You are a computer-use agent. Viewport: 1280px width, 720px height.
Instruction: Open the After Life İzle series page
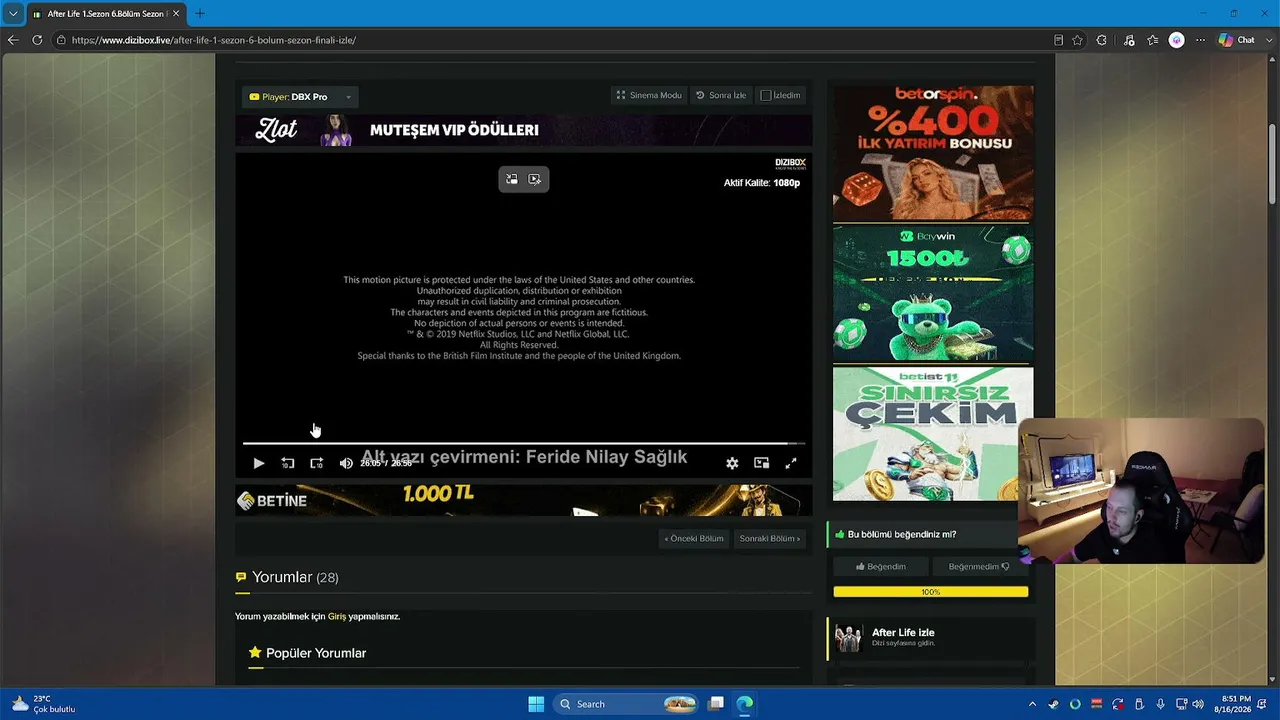(903, 633)
